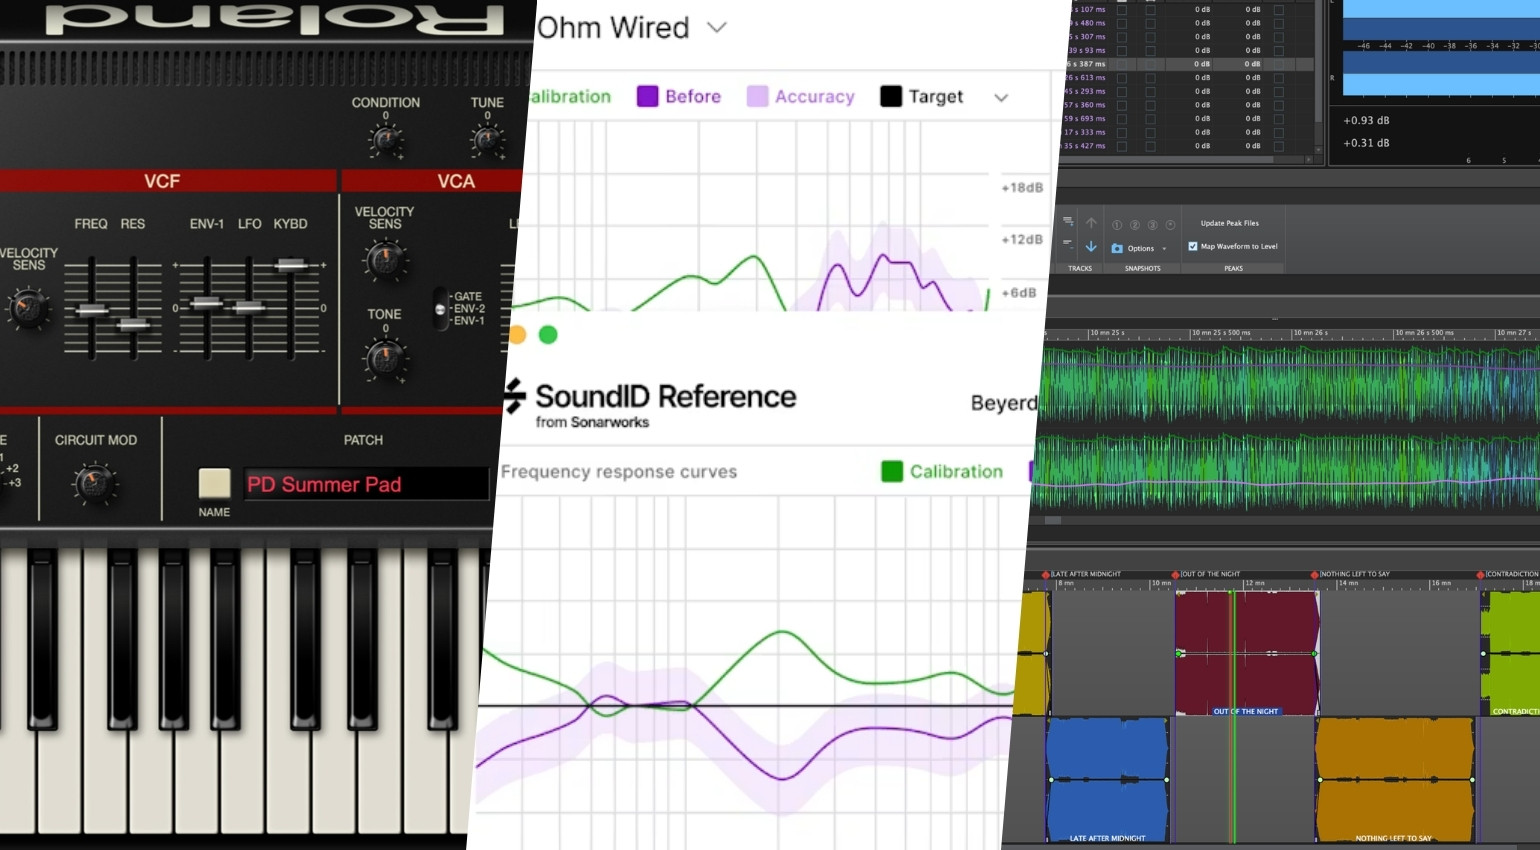Click the green window dot in SoundID
The height and width of the screenshot is (850, 1540).
click(x=548, y=334)
